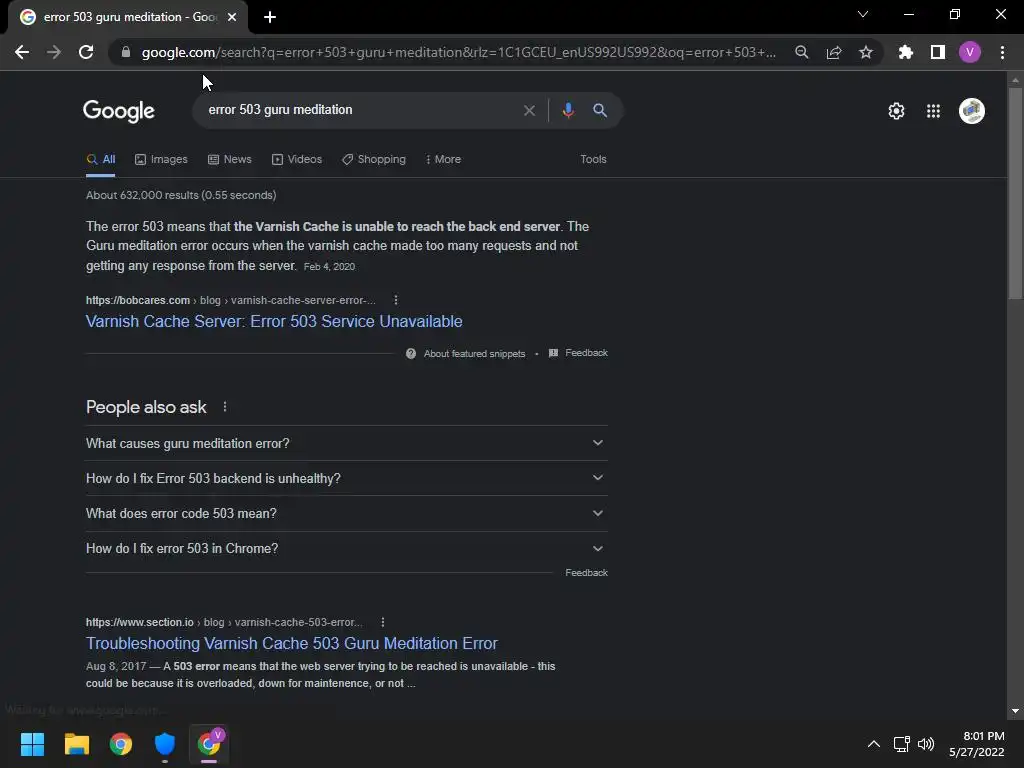
Task: Start voice search with microphone
Action: point(568,110)
